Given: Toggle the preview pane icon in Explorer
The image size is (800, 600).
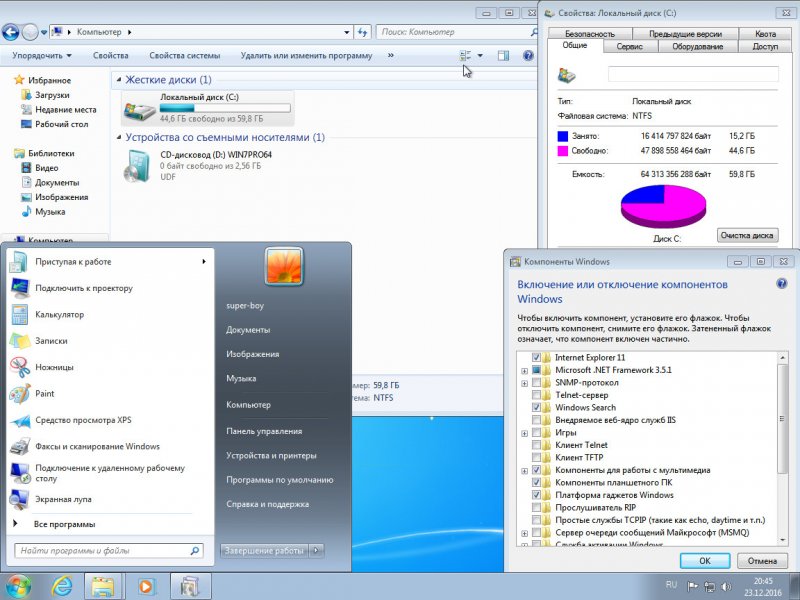Looking at the screenshot, I should (503, 56).
